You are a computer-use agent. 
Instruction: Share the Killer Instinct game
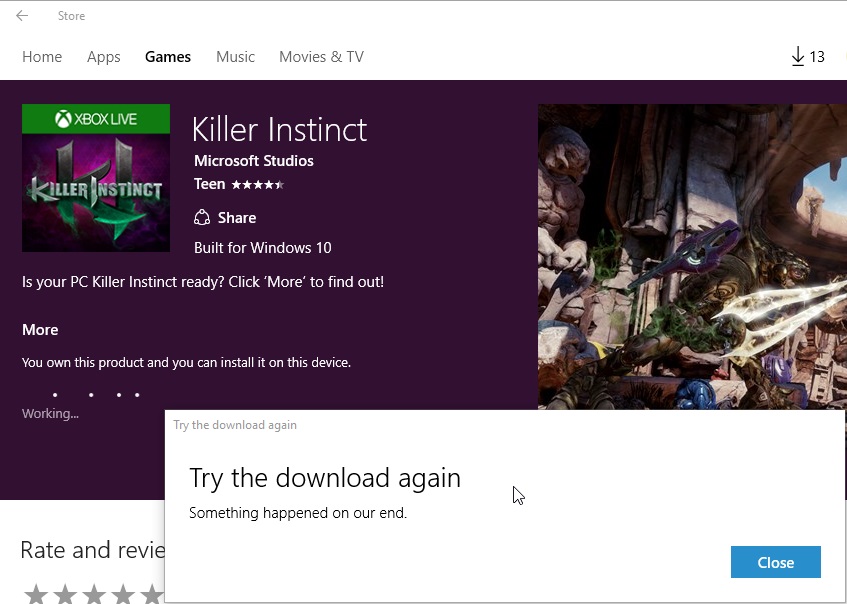tap(225, 218)
